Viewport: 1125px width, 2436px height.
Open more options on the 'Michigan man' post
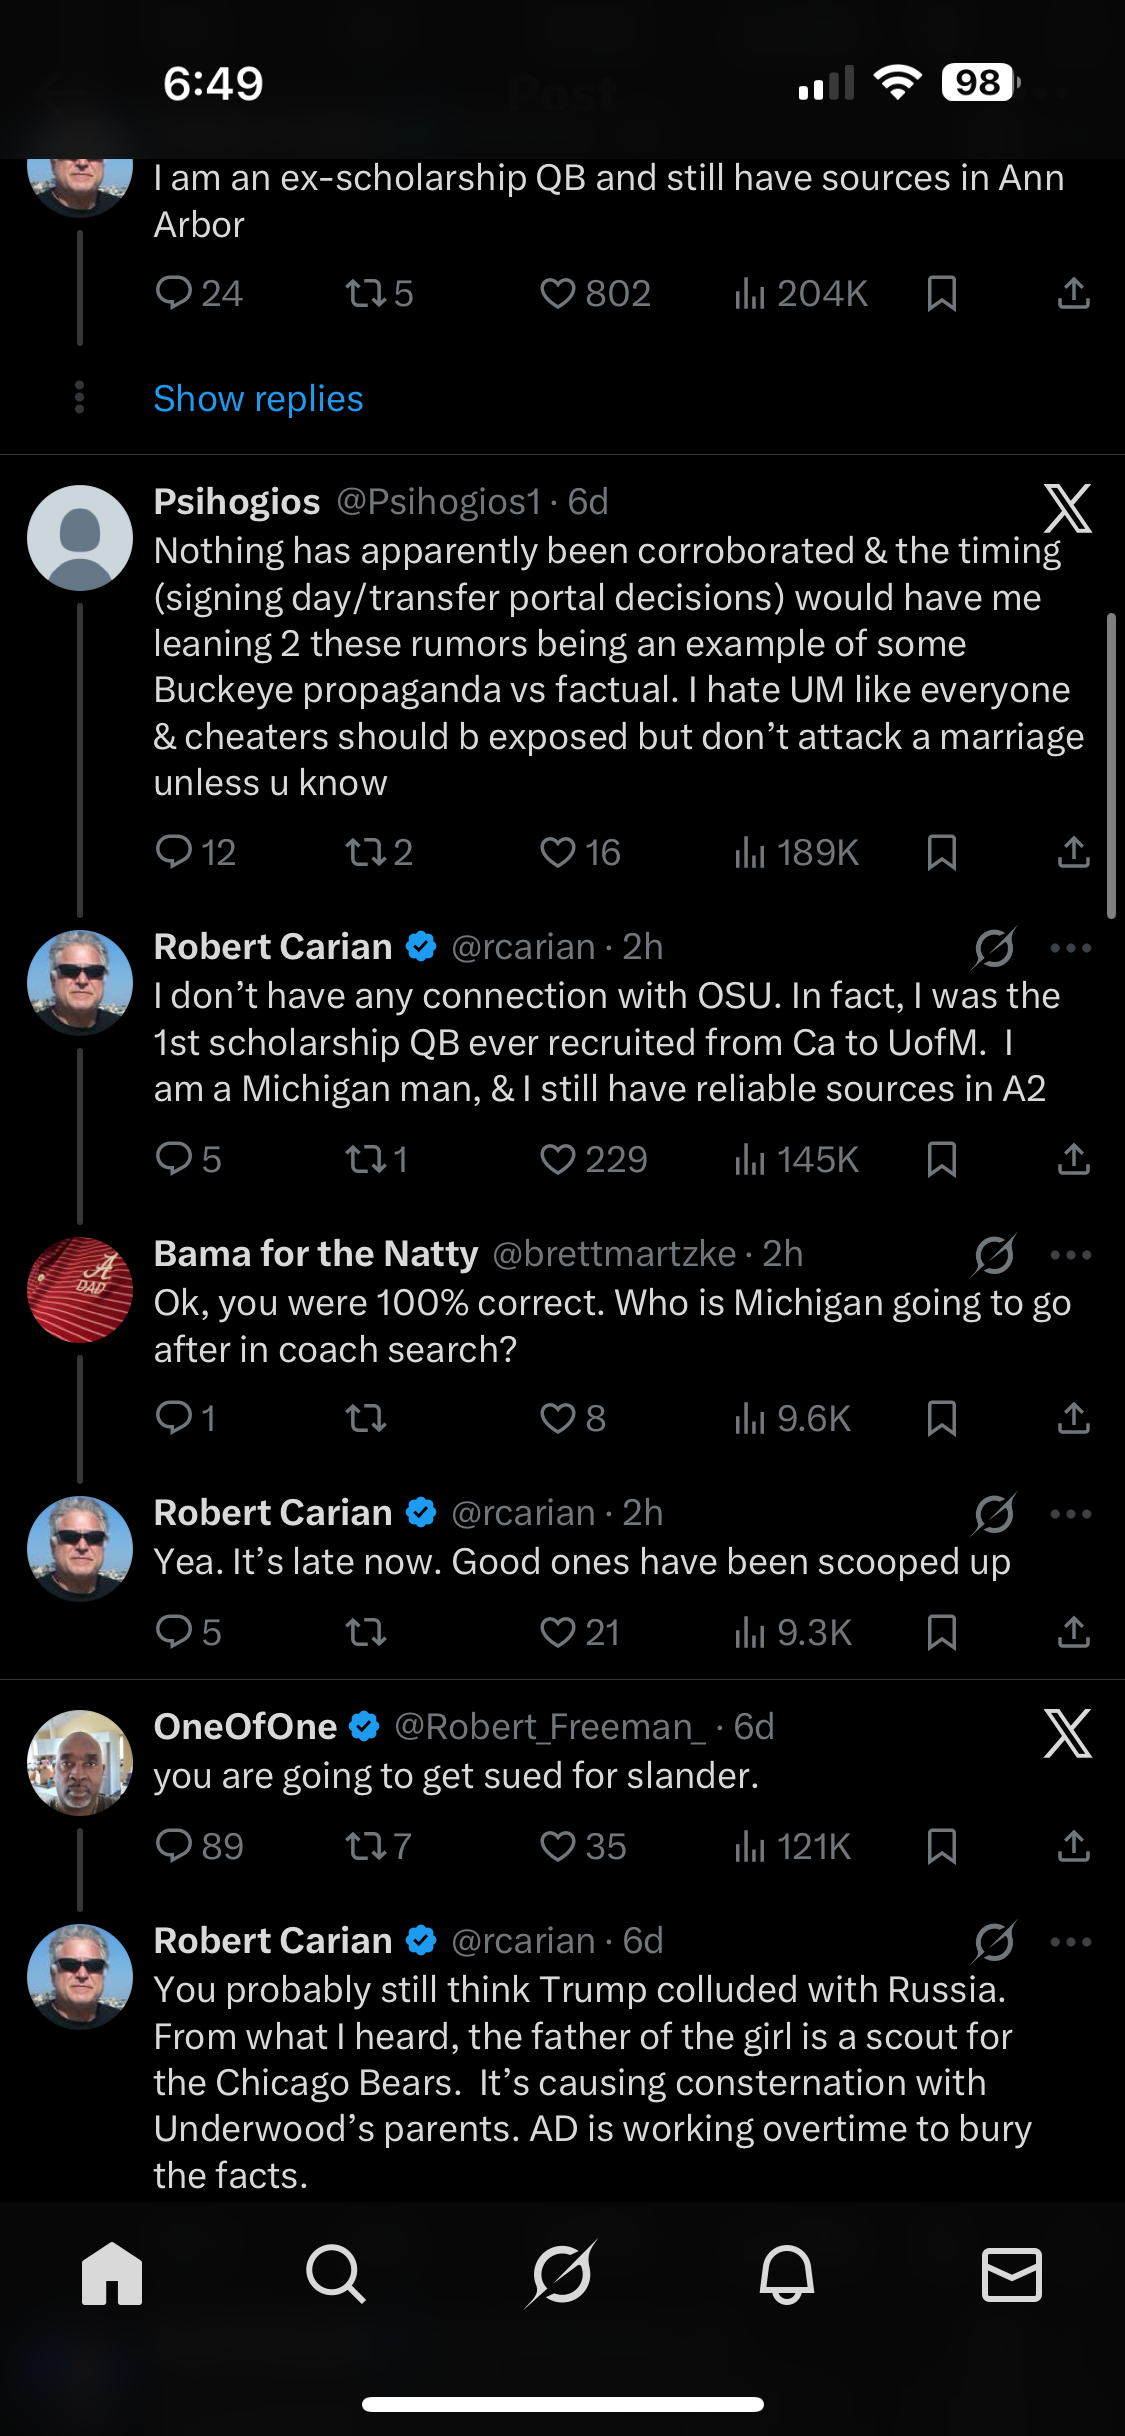pos(1070,947)
